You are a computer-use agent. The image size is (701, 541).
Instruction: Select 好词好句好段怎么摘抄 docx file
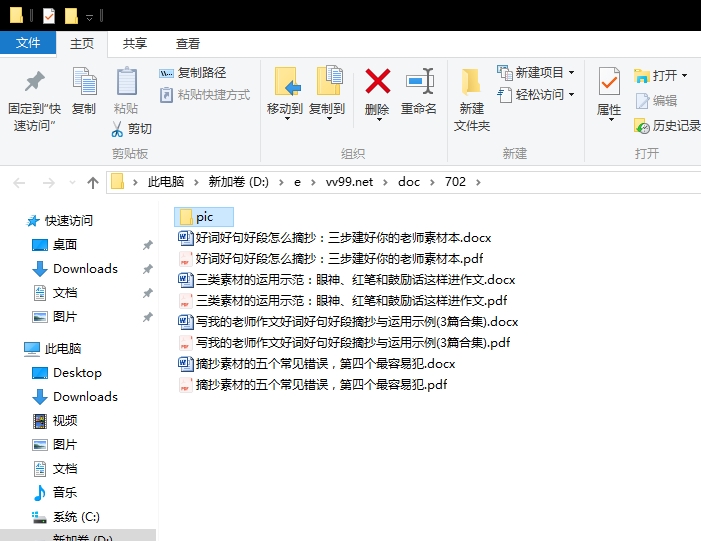335,238
